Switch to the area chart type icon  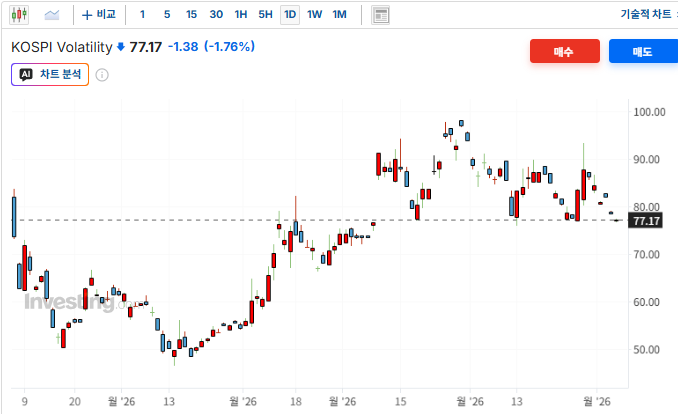[x=52, y=15]
